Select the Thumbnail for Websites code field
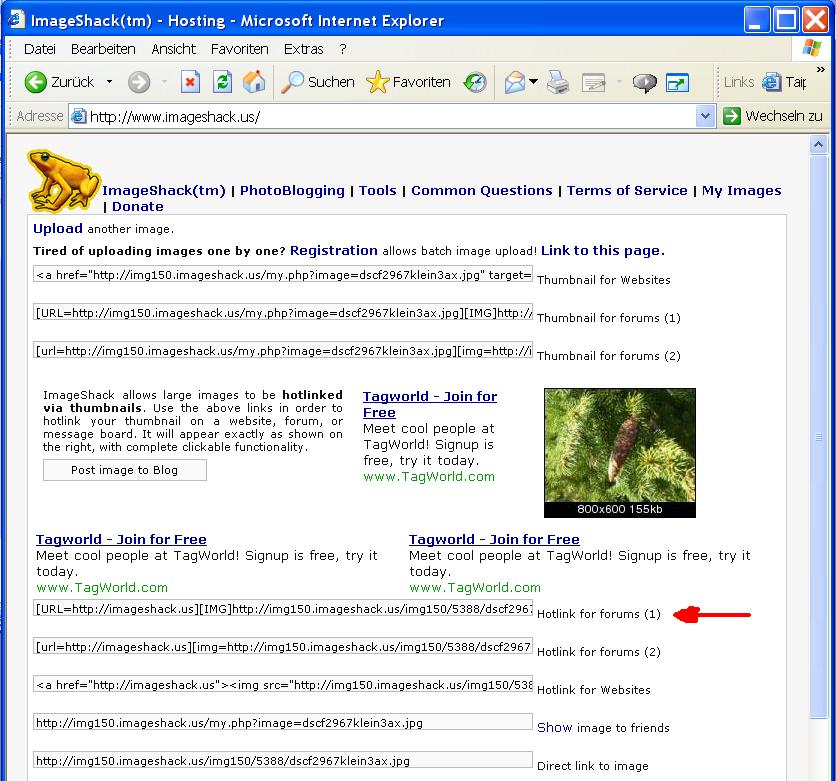 coord(283,274)
